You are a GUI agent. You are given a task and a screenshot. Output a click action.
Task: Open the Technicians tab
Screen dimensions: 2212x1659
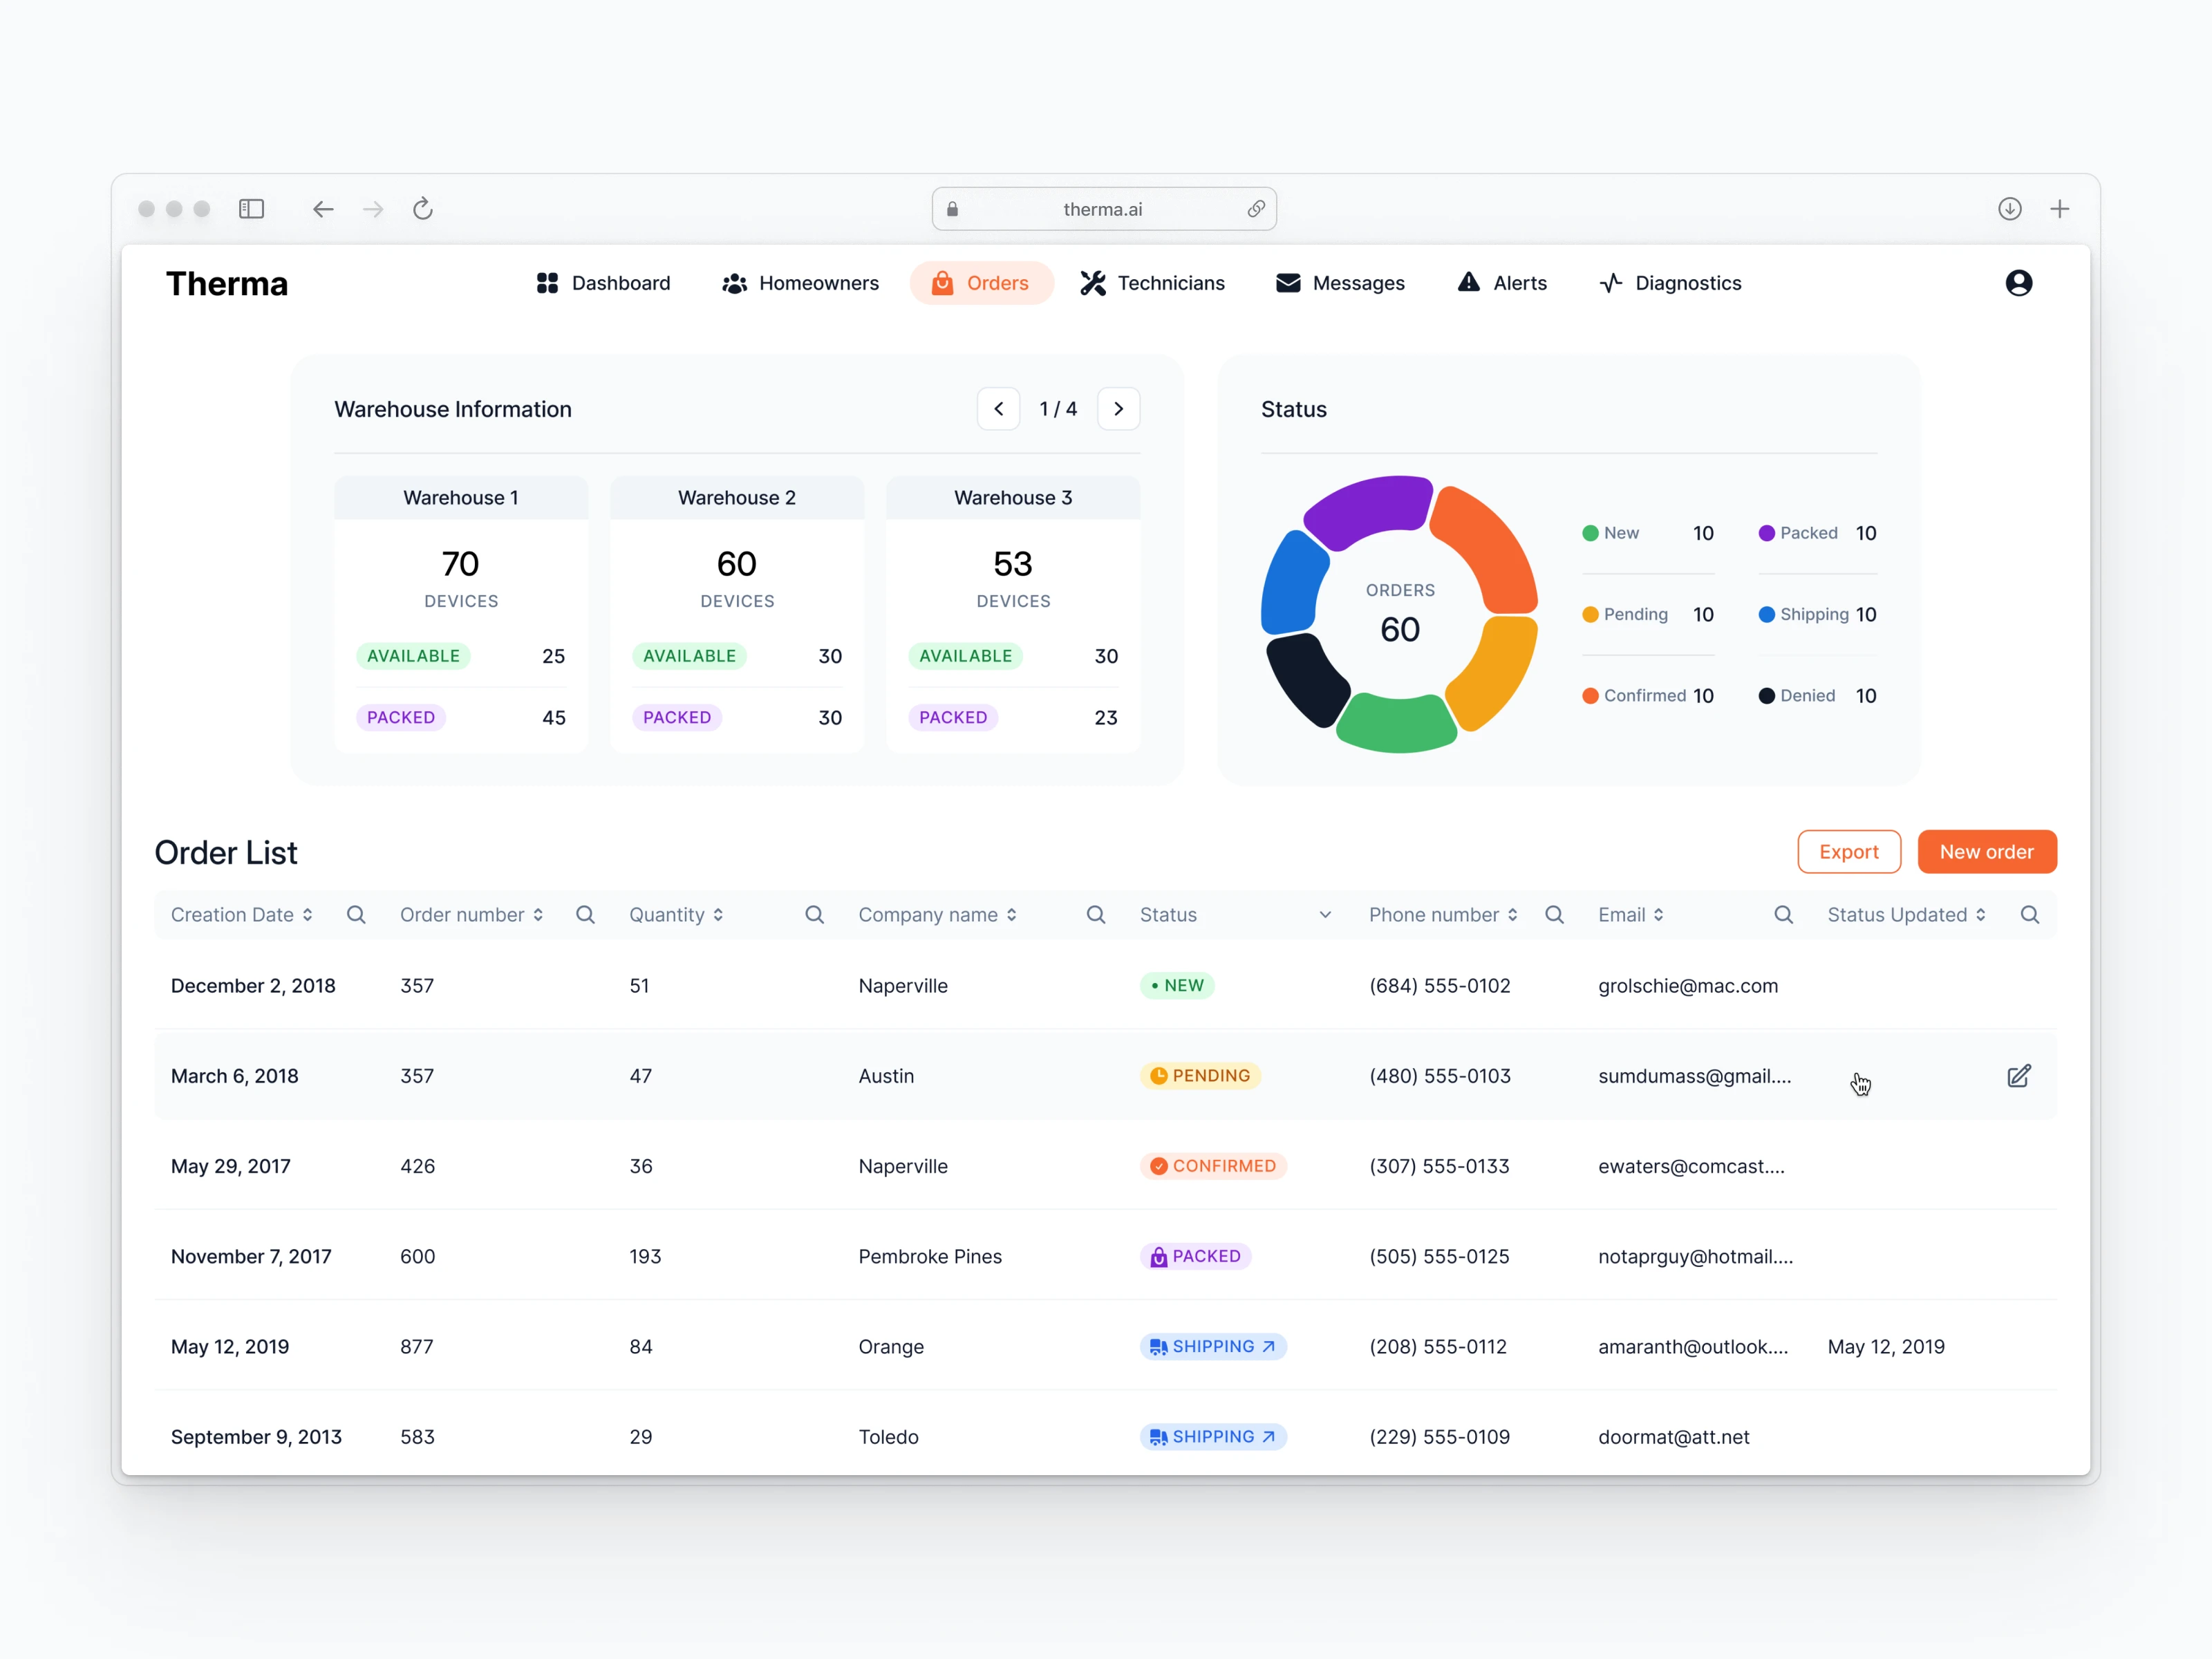tap(1152, 283)
